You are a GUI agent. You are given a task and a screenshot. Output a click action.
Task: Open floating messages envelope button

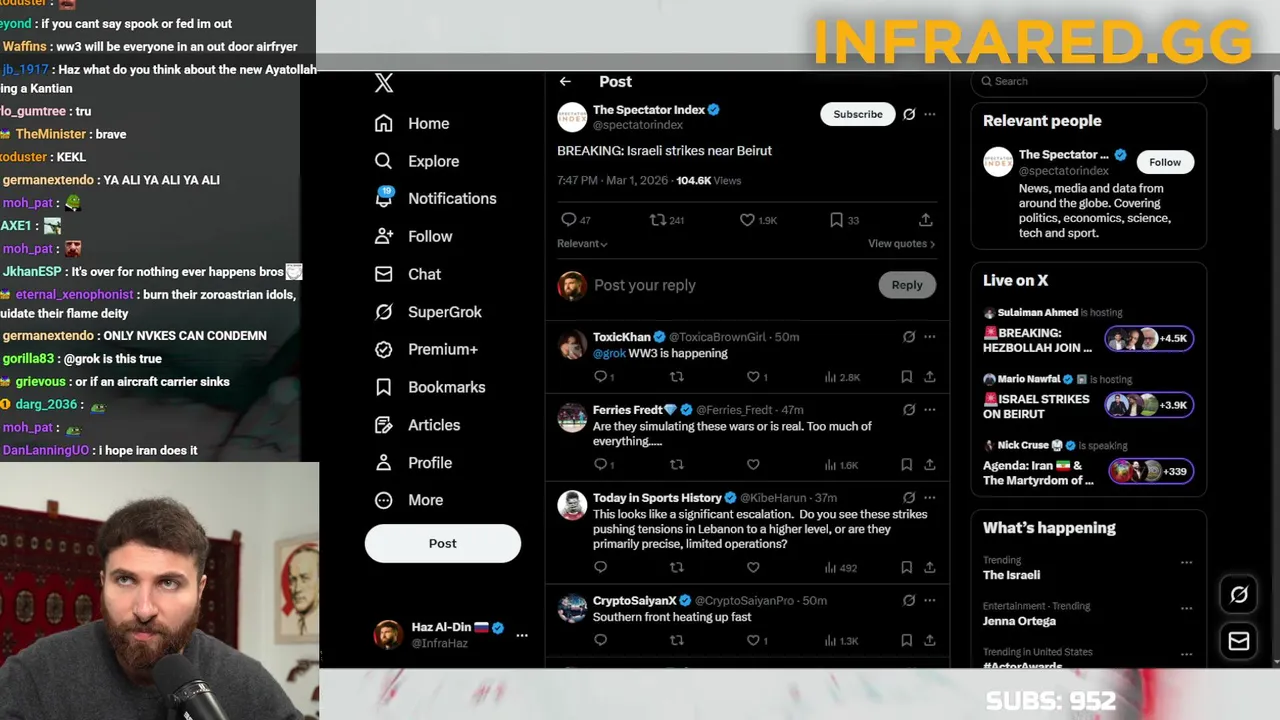tap(1239, 641)
